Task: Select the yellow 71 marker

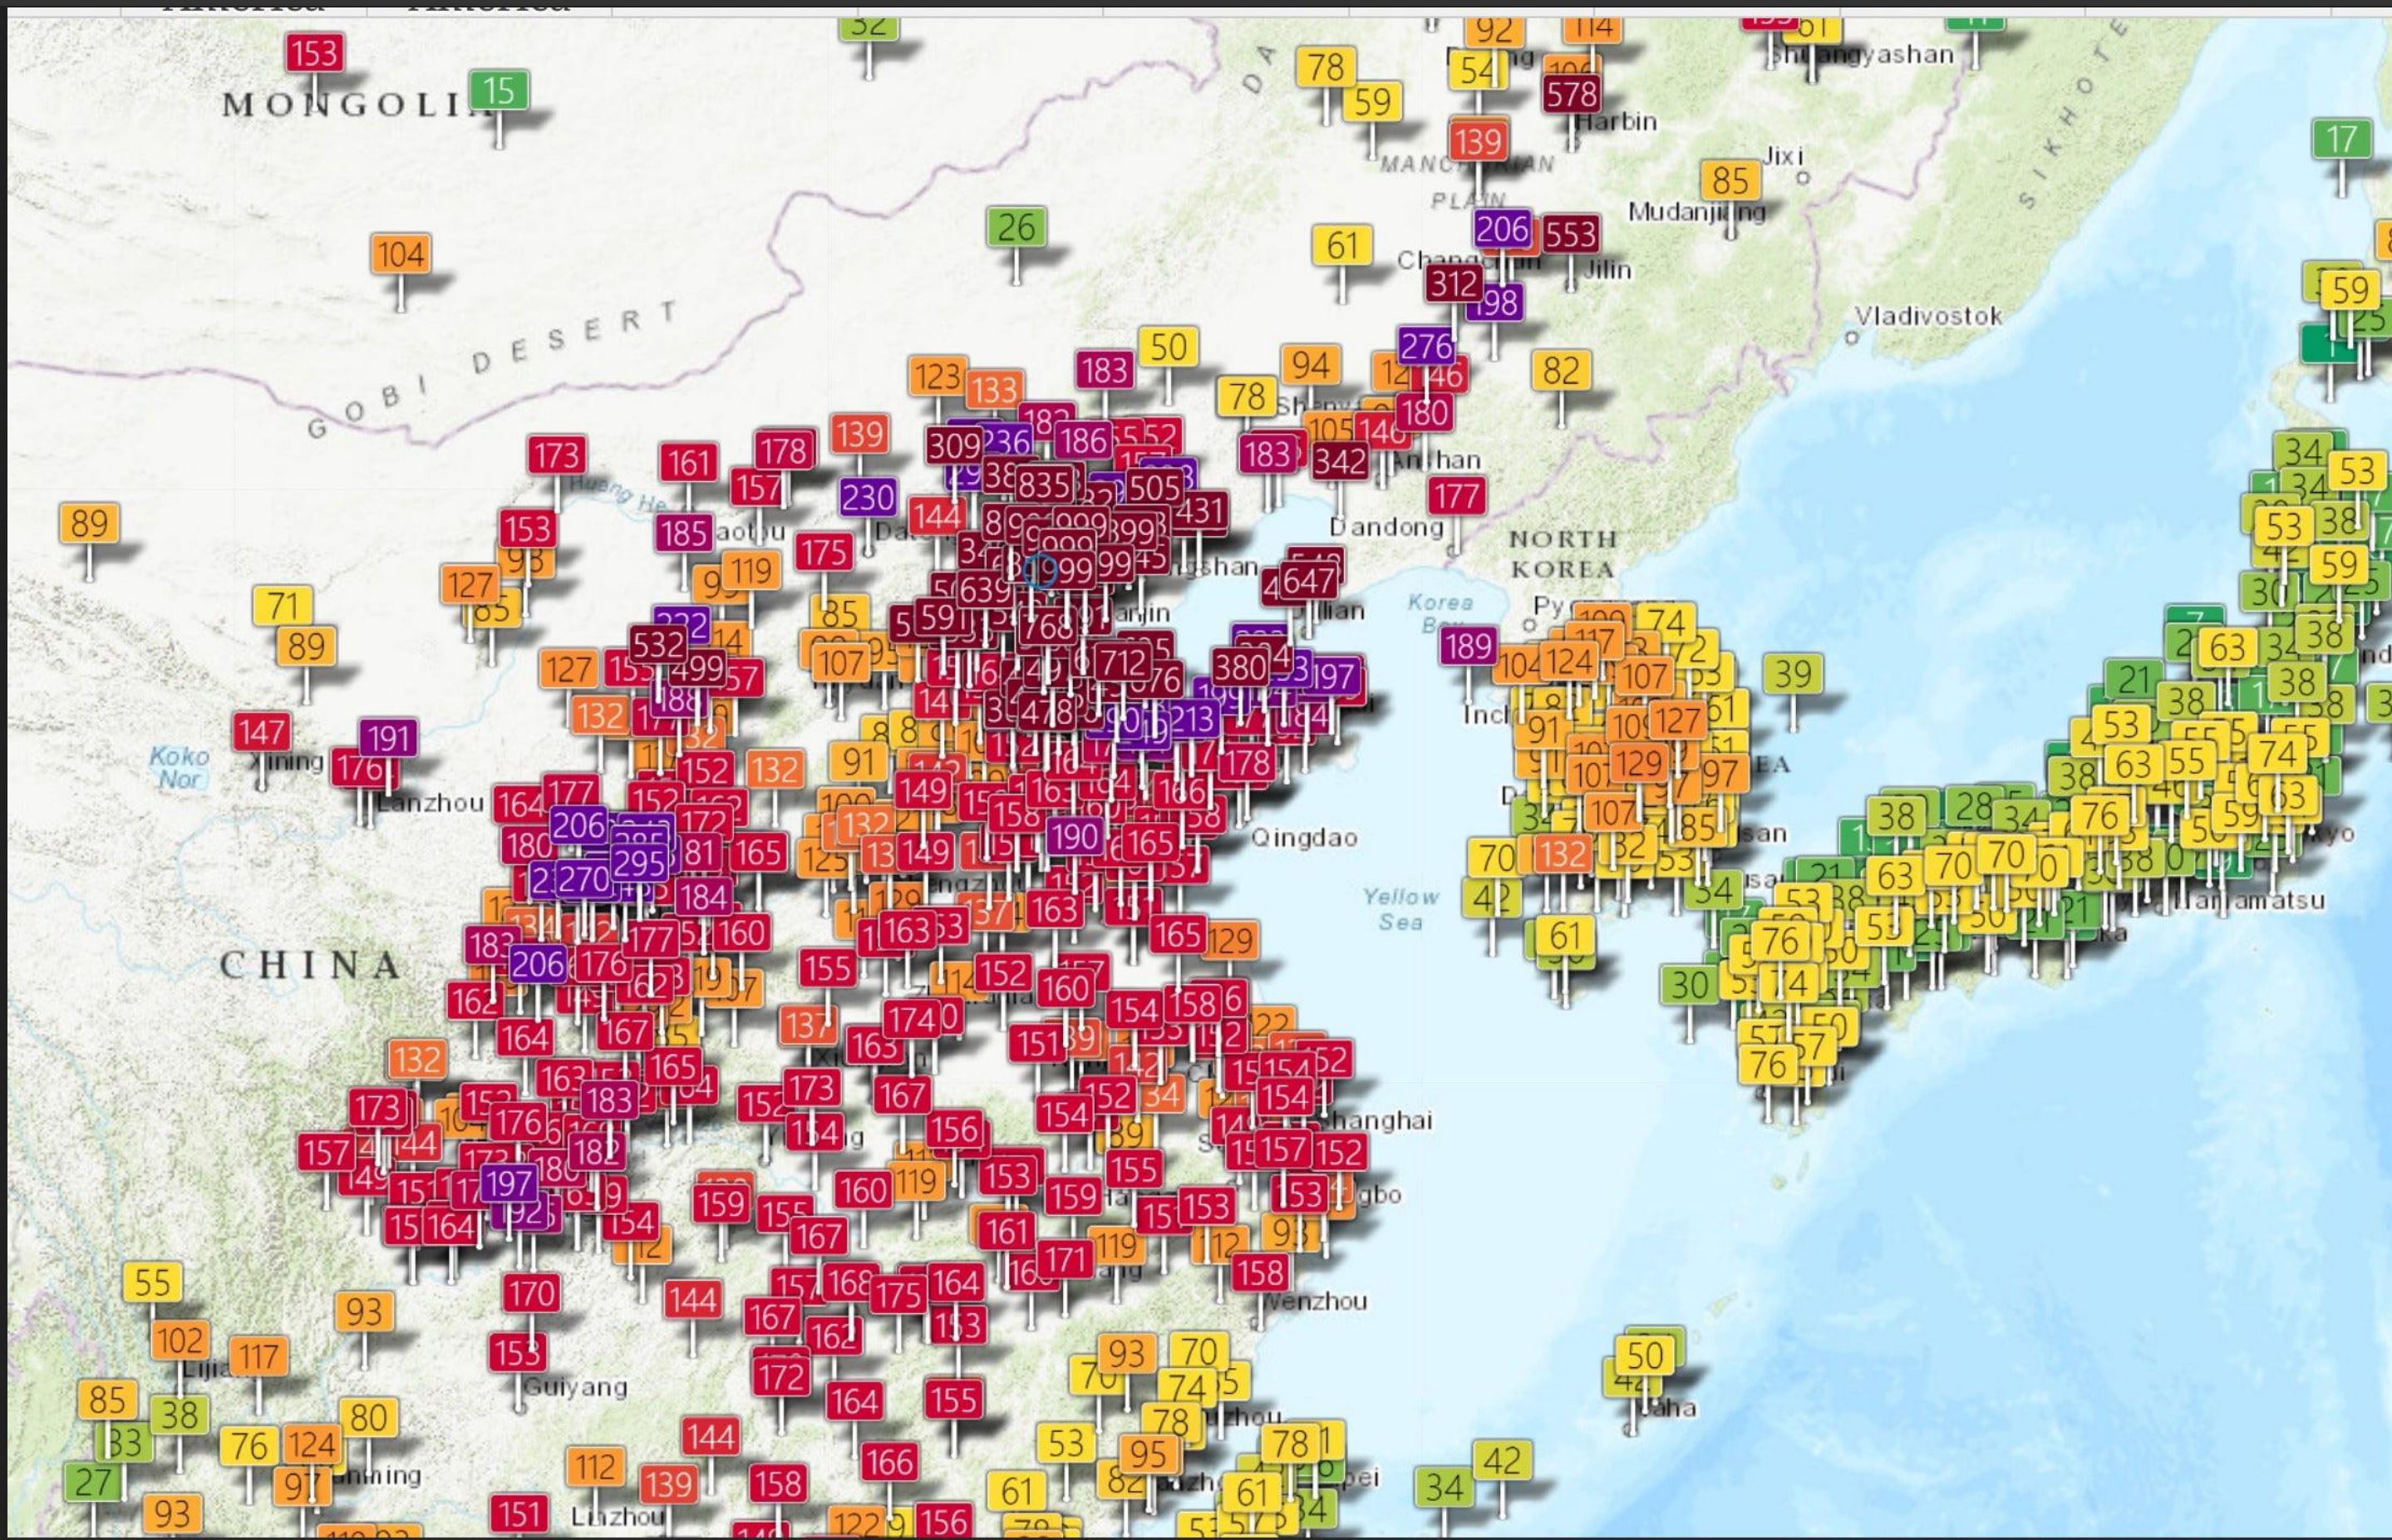Action: click(282, 605)
